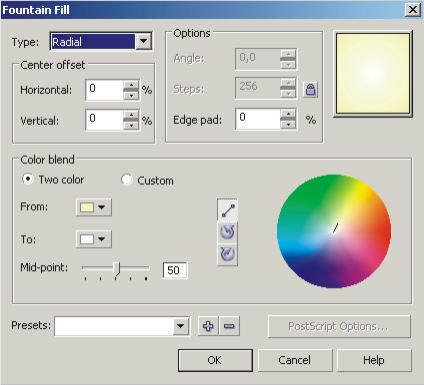This screenshot has height=385, width=424.
Task: Click the Mid-point value field showing 50
Action: point(175,270)
